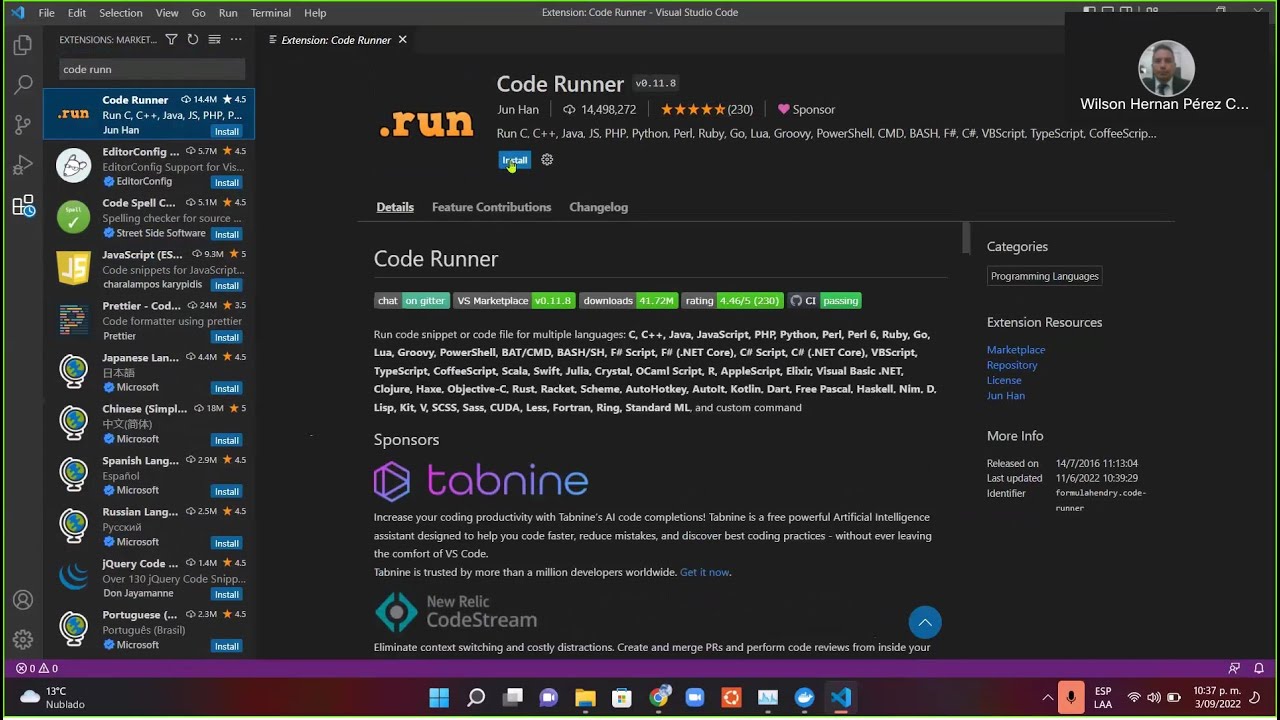Screen dimensions: 1280x720
Task: Open the Source Control view
Action: (x=22, y=125)
